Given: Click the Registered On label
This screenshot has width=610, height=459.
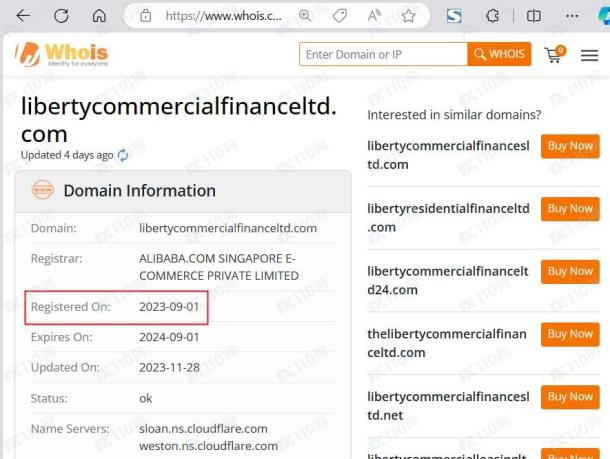Looking at the screenshot, I should tap(71, 307).
